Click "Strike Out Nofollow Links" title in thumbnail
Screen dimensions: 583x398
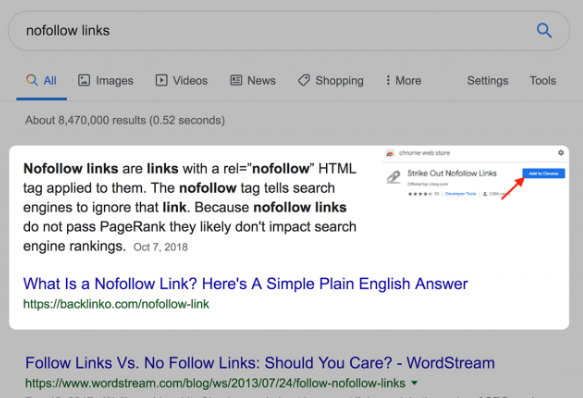pyautogui.click(x=452, y=173)
